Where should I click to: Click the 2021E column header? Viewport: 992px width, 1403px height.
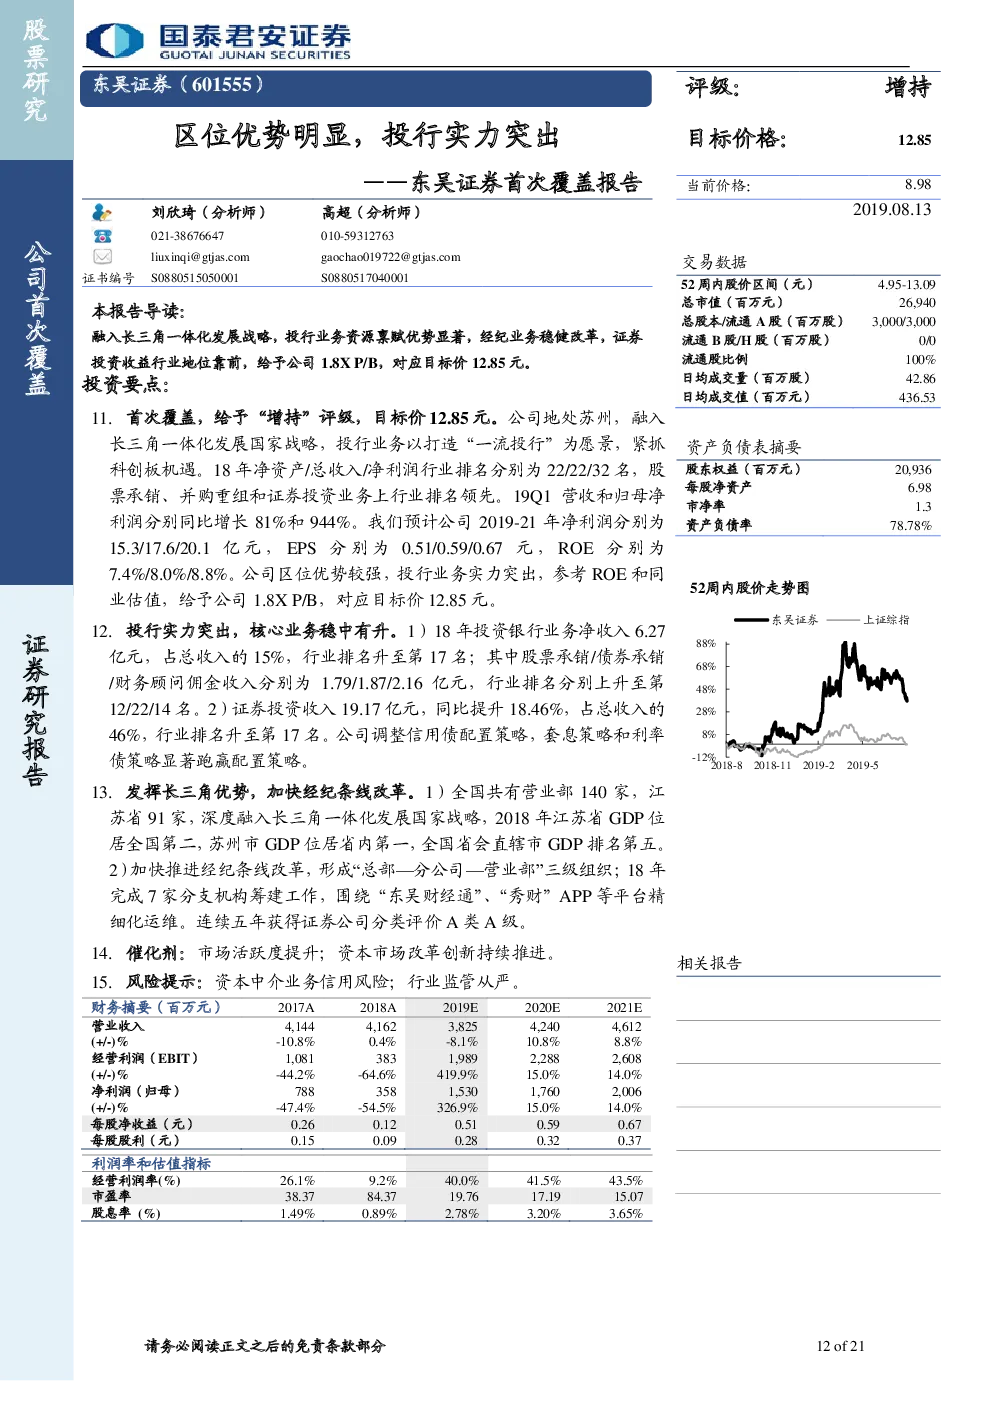point(624,1007)
